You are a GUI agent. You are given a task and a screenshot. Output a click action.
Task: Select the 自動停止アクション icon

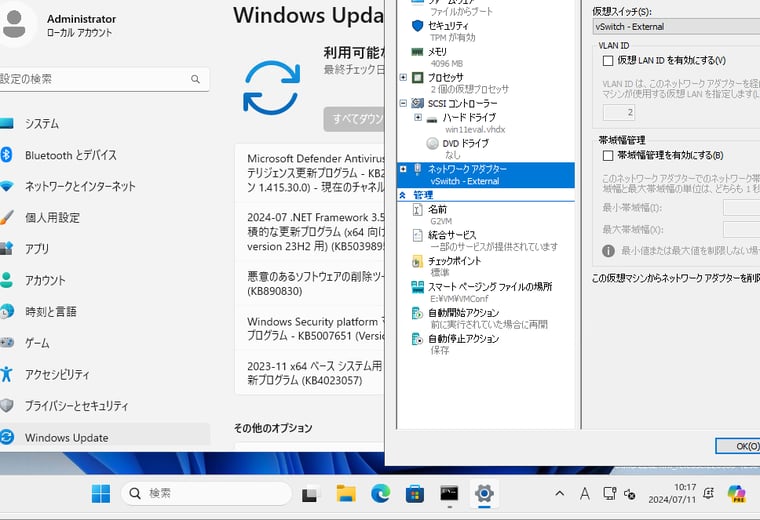[x=417, y=338]
